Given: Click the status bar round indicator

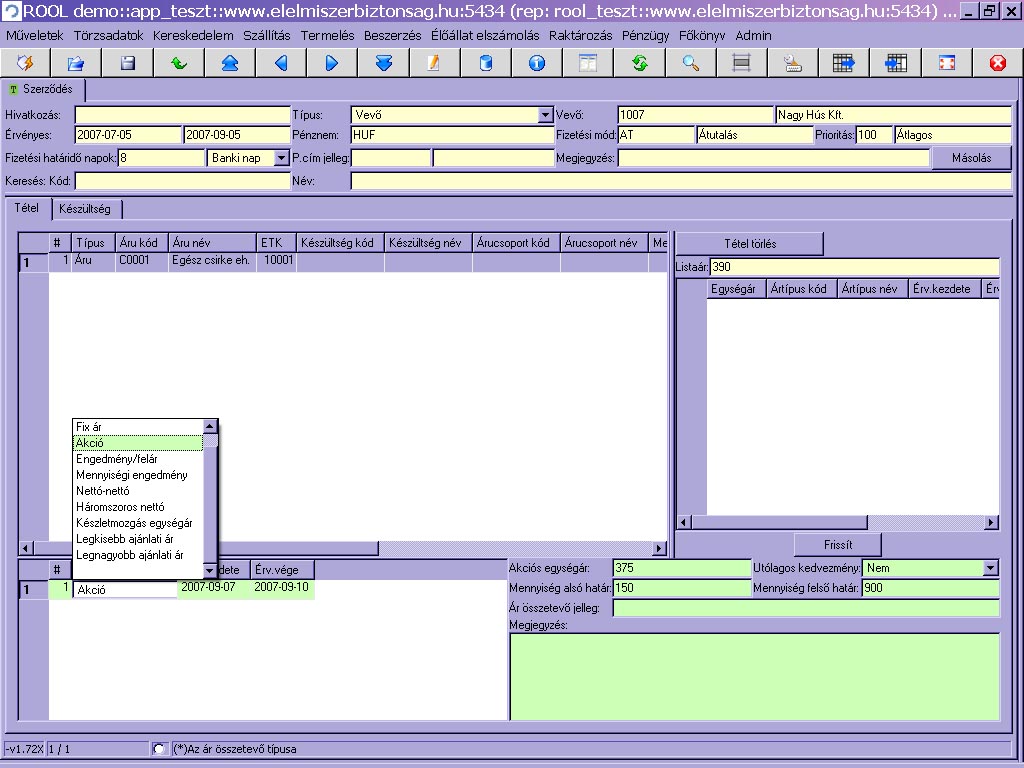Looking at the screenshot, I should 159,749.
